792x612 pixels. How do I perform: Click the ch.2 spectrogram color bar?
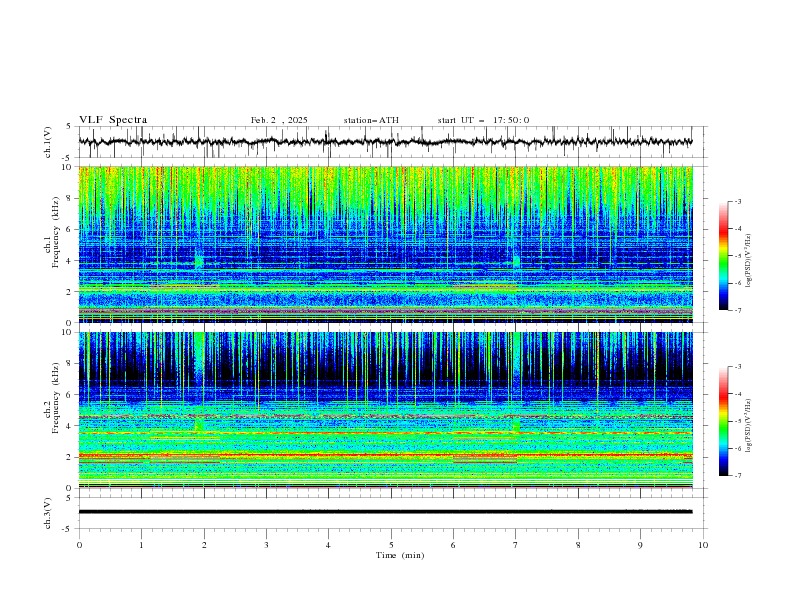[724, 421]
